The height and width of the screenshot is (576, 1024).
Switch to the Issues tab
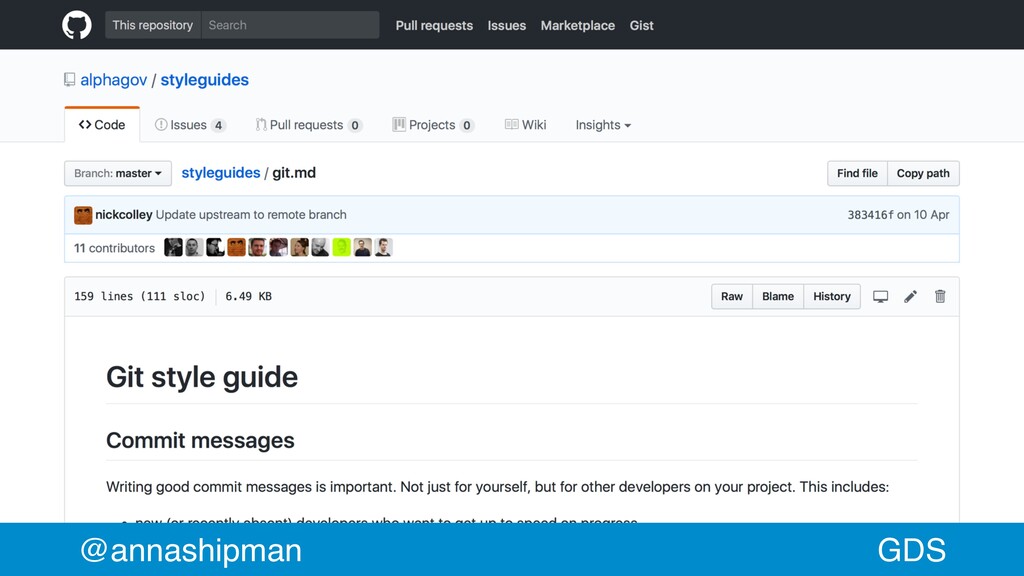[x=190, y=125]
